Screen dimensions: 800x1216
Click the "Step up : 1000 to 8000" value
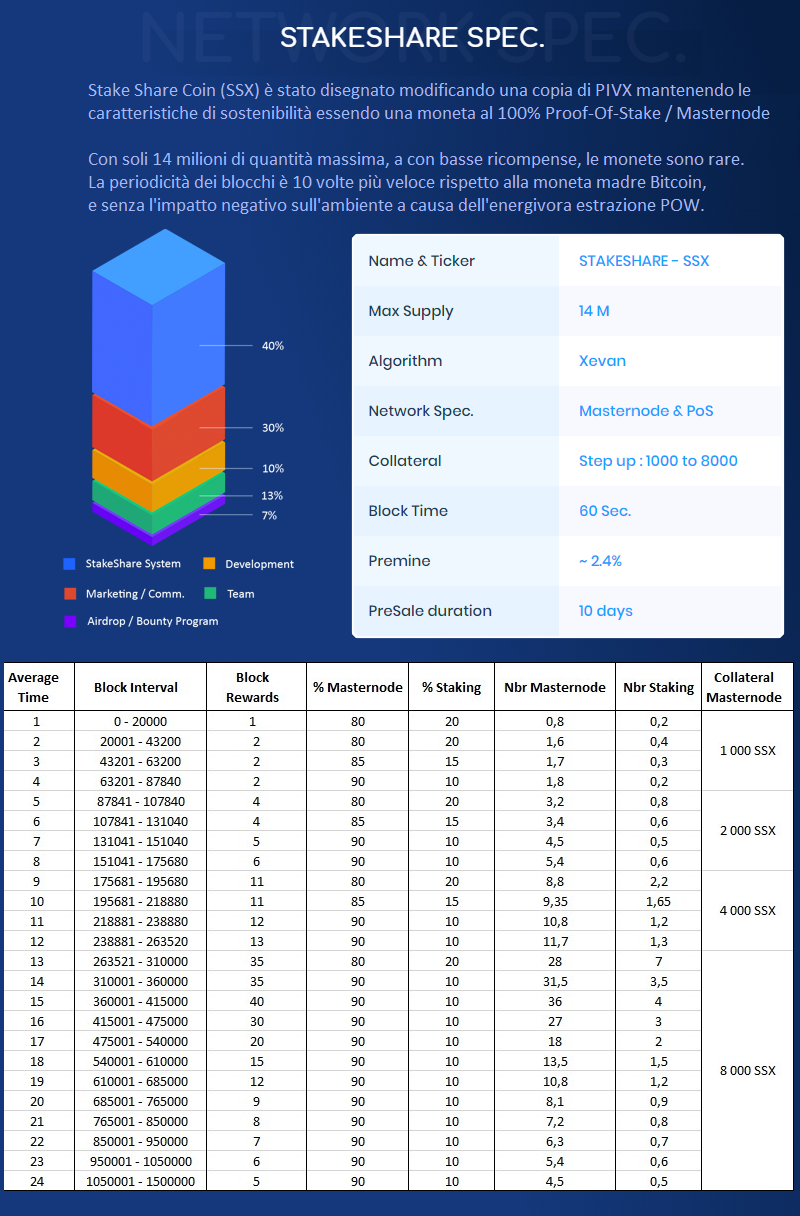point(658,461)
